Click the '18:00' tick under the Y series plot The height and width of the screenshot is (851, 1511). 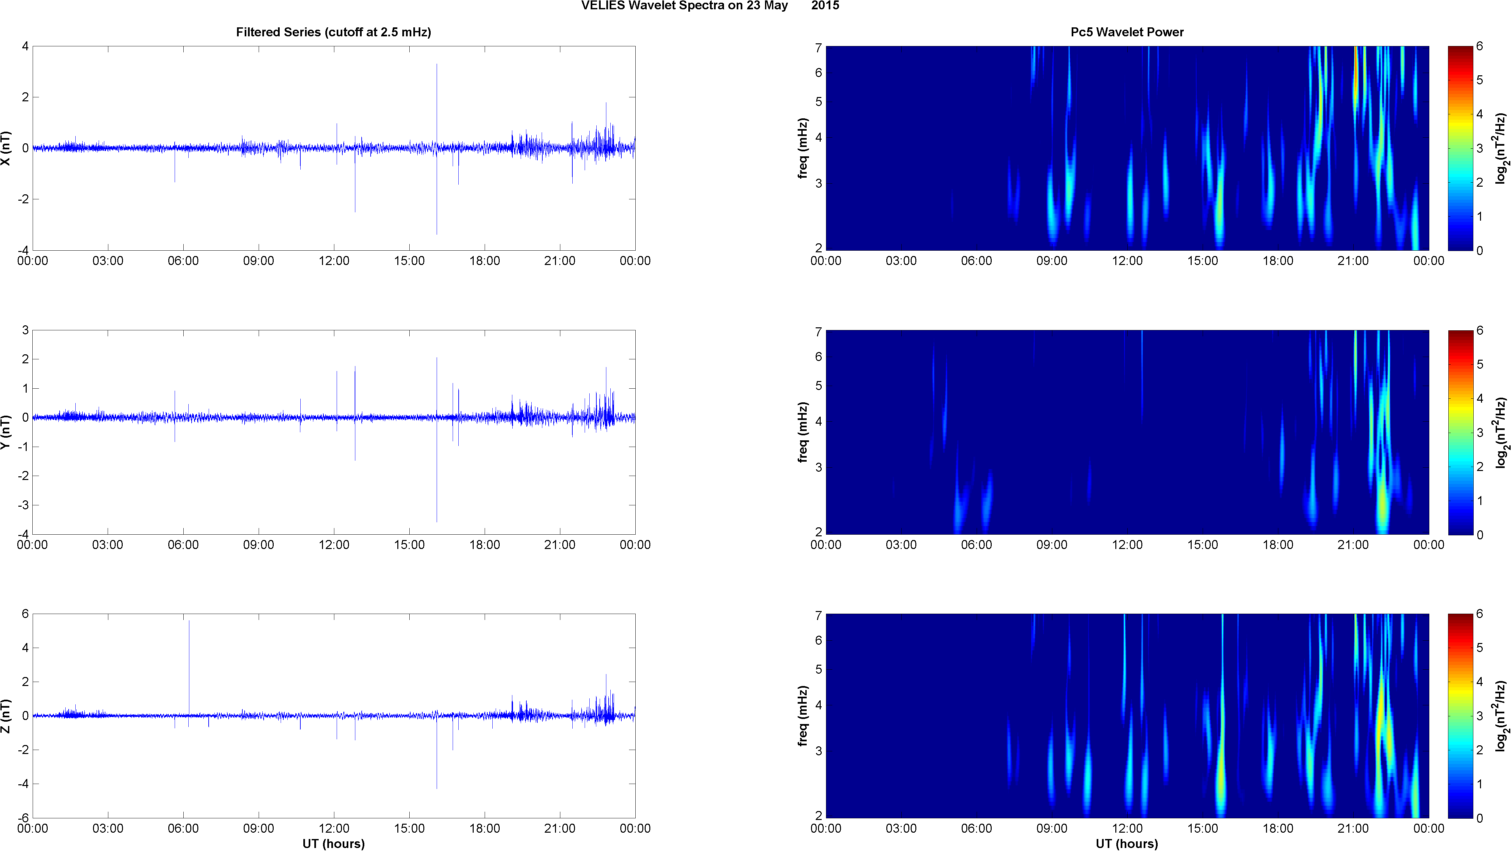coord(485,545)
